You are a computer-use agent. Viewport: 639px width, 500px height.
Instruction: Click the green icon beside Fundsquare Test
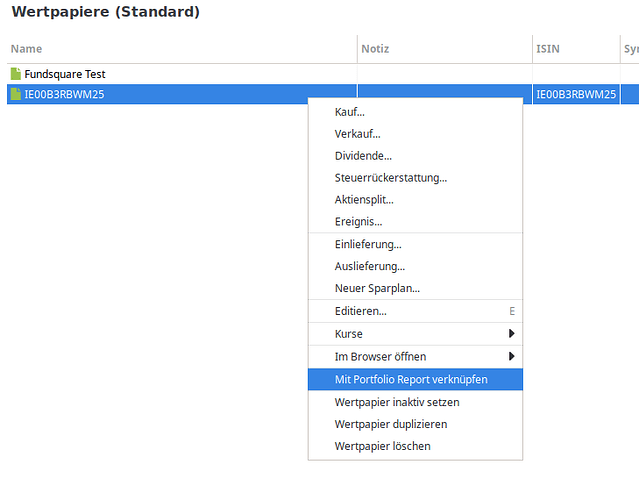[15, 74]
